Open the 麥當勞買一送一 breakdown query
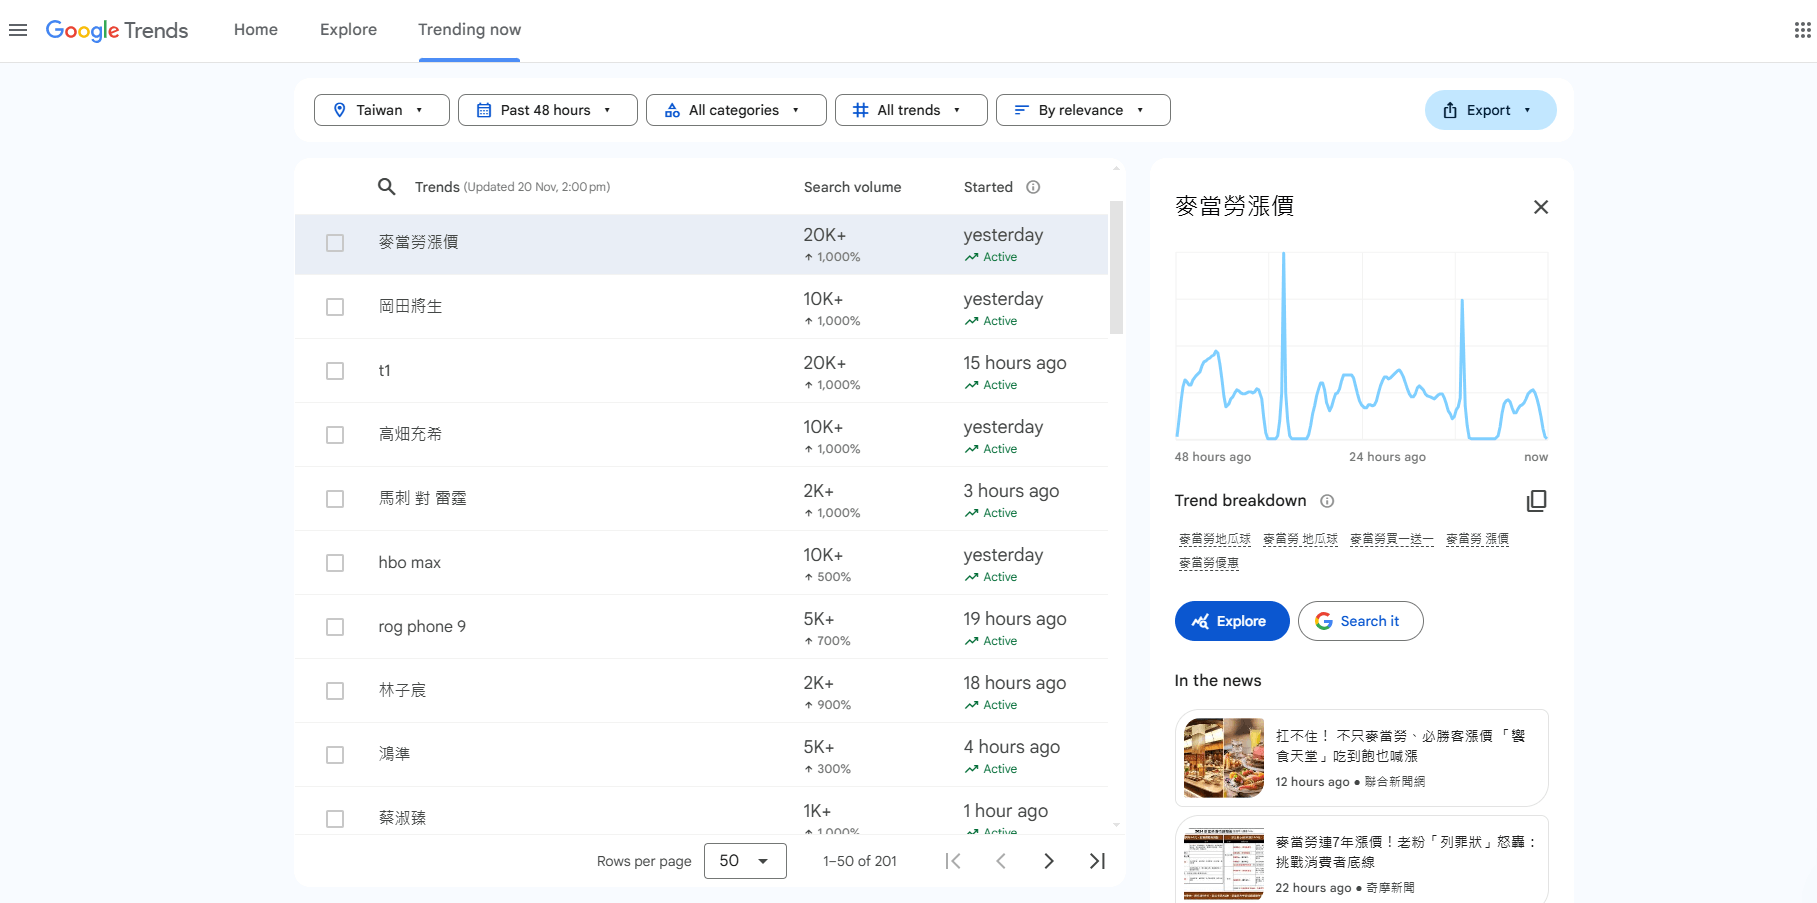Viewport: 1817px width, 903px height. pyautogui.click(x=1391, y=539)
